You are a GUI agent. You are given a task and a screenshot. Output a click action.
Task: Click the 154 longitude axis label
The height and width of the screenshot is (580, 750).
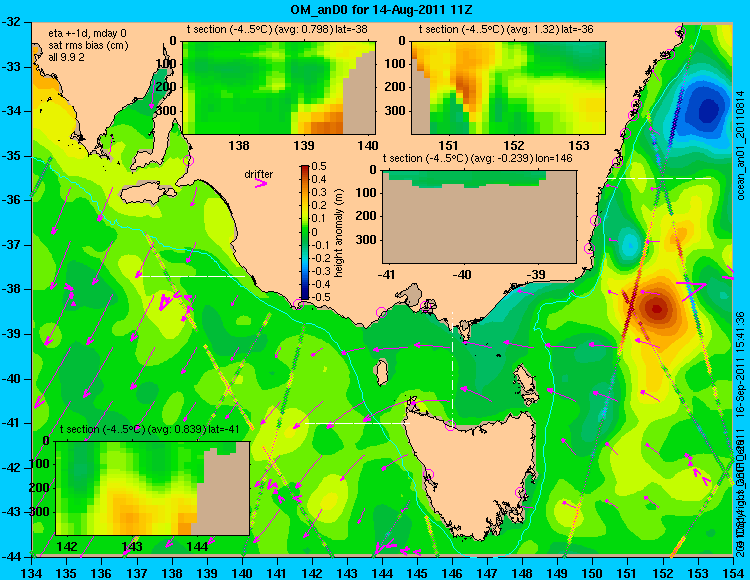click(x=733, y=573)
